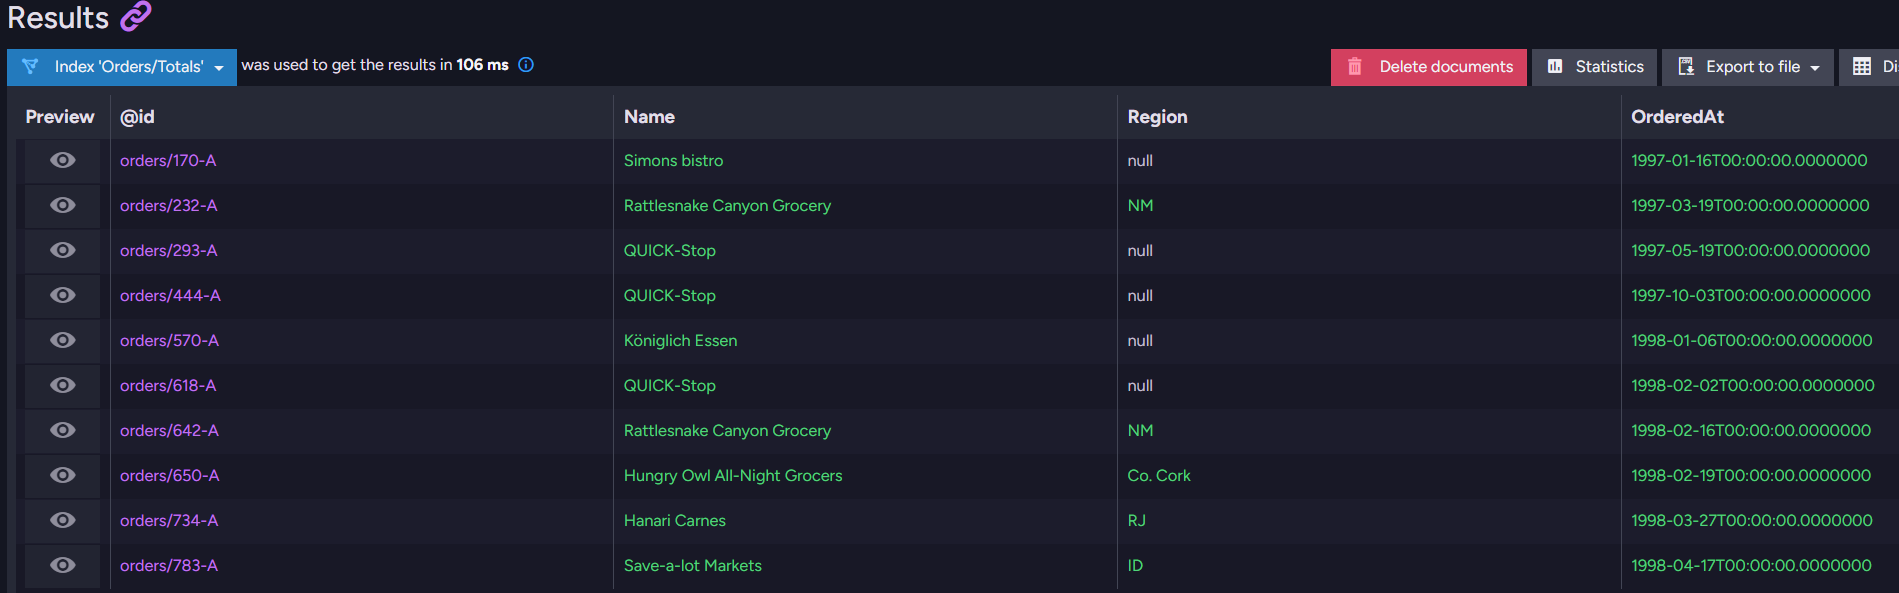Viewport: 1899px width, 593px height.
Task: Expand the Export to file dropdown arrow
Action: coord(1815,68)
